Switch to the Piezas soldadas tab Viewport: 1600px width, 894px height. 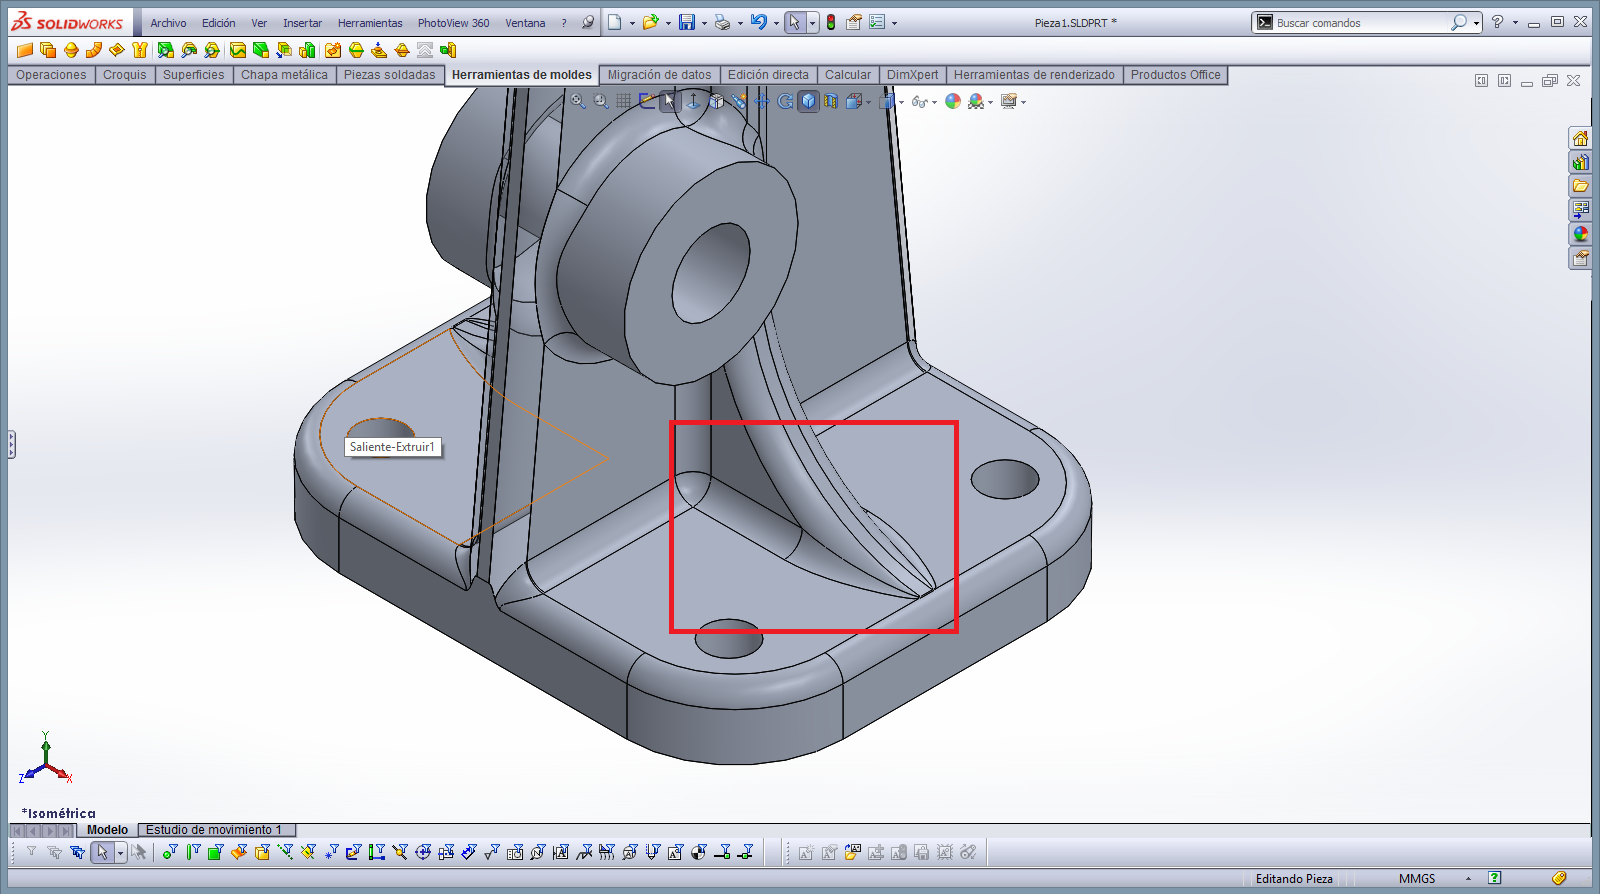pyautogui.click(x=390, y=75)
